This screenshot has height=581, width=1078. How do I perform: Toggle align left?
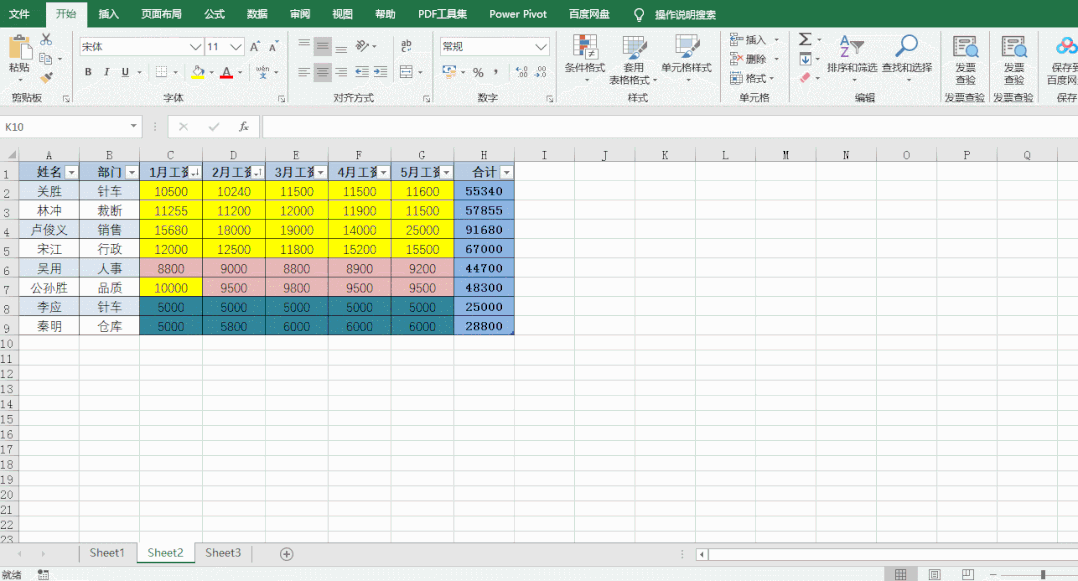tap(304, 72)
